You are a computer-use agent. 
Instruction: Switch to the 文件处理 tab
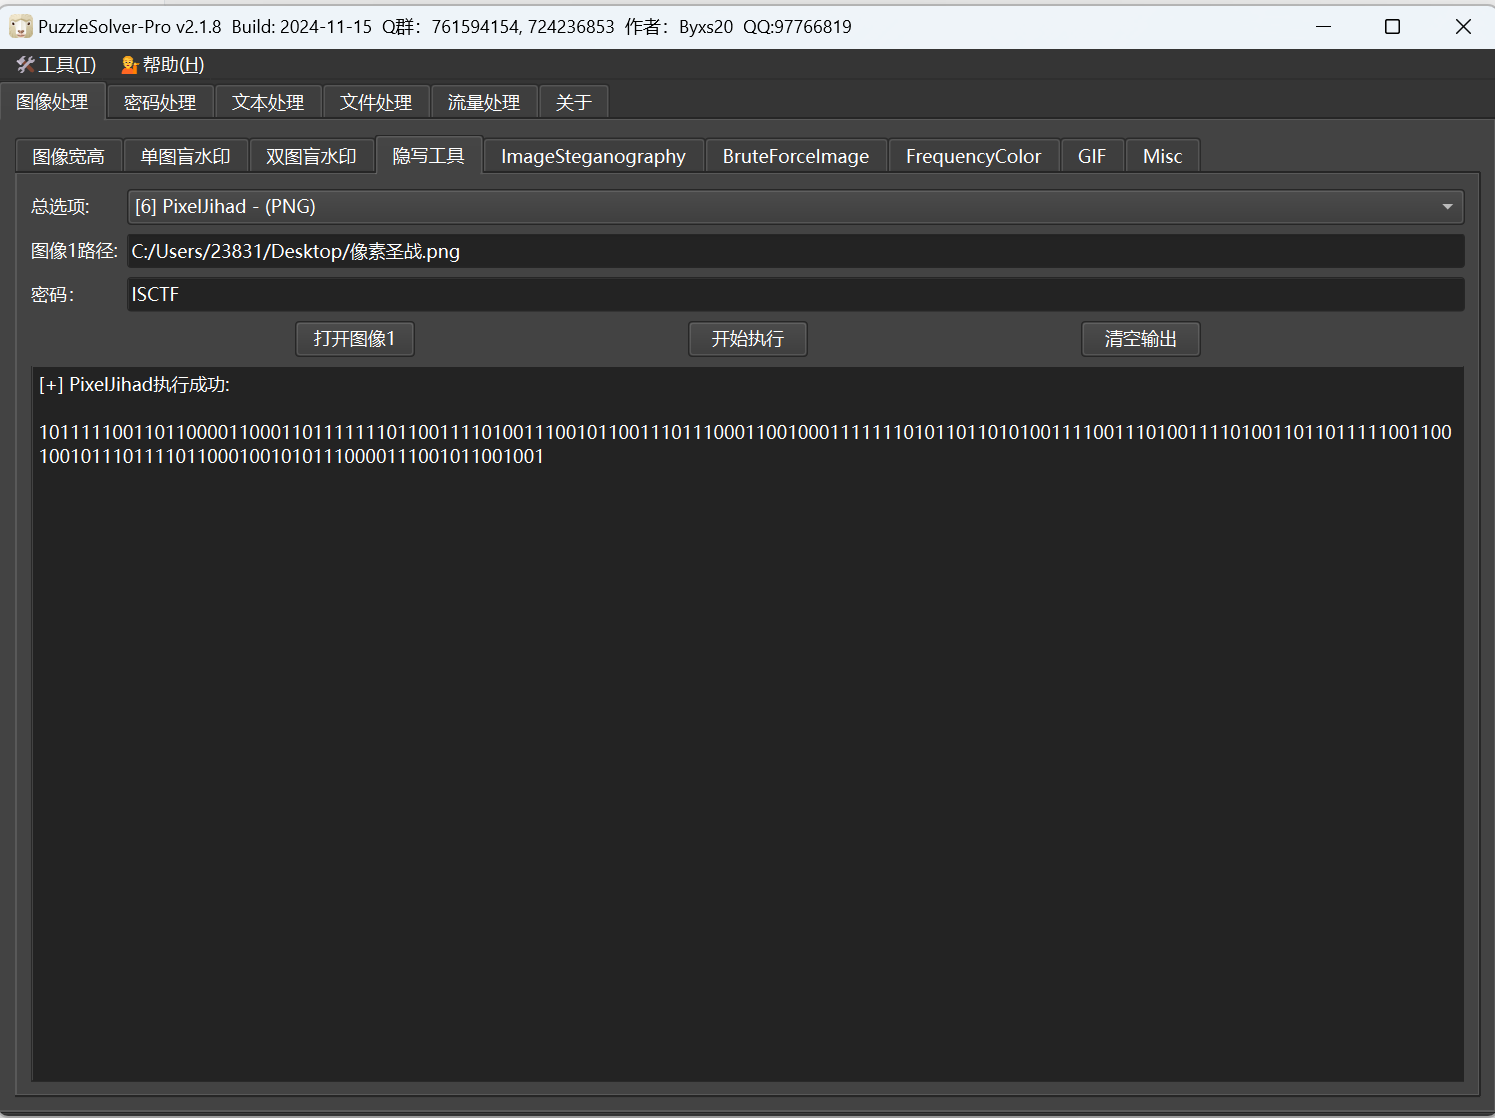click(376, 102)
